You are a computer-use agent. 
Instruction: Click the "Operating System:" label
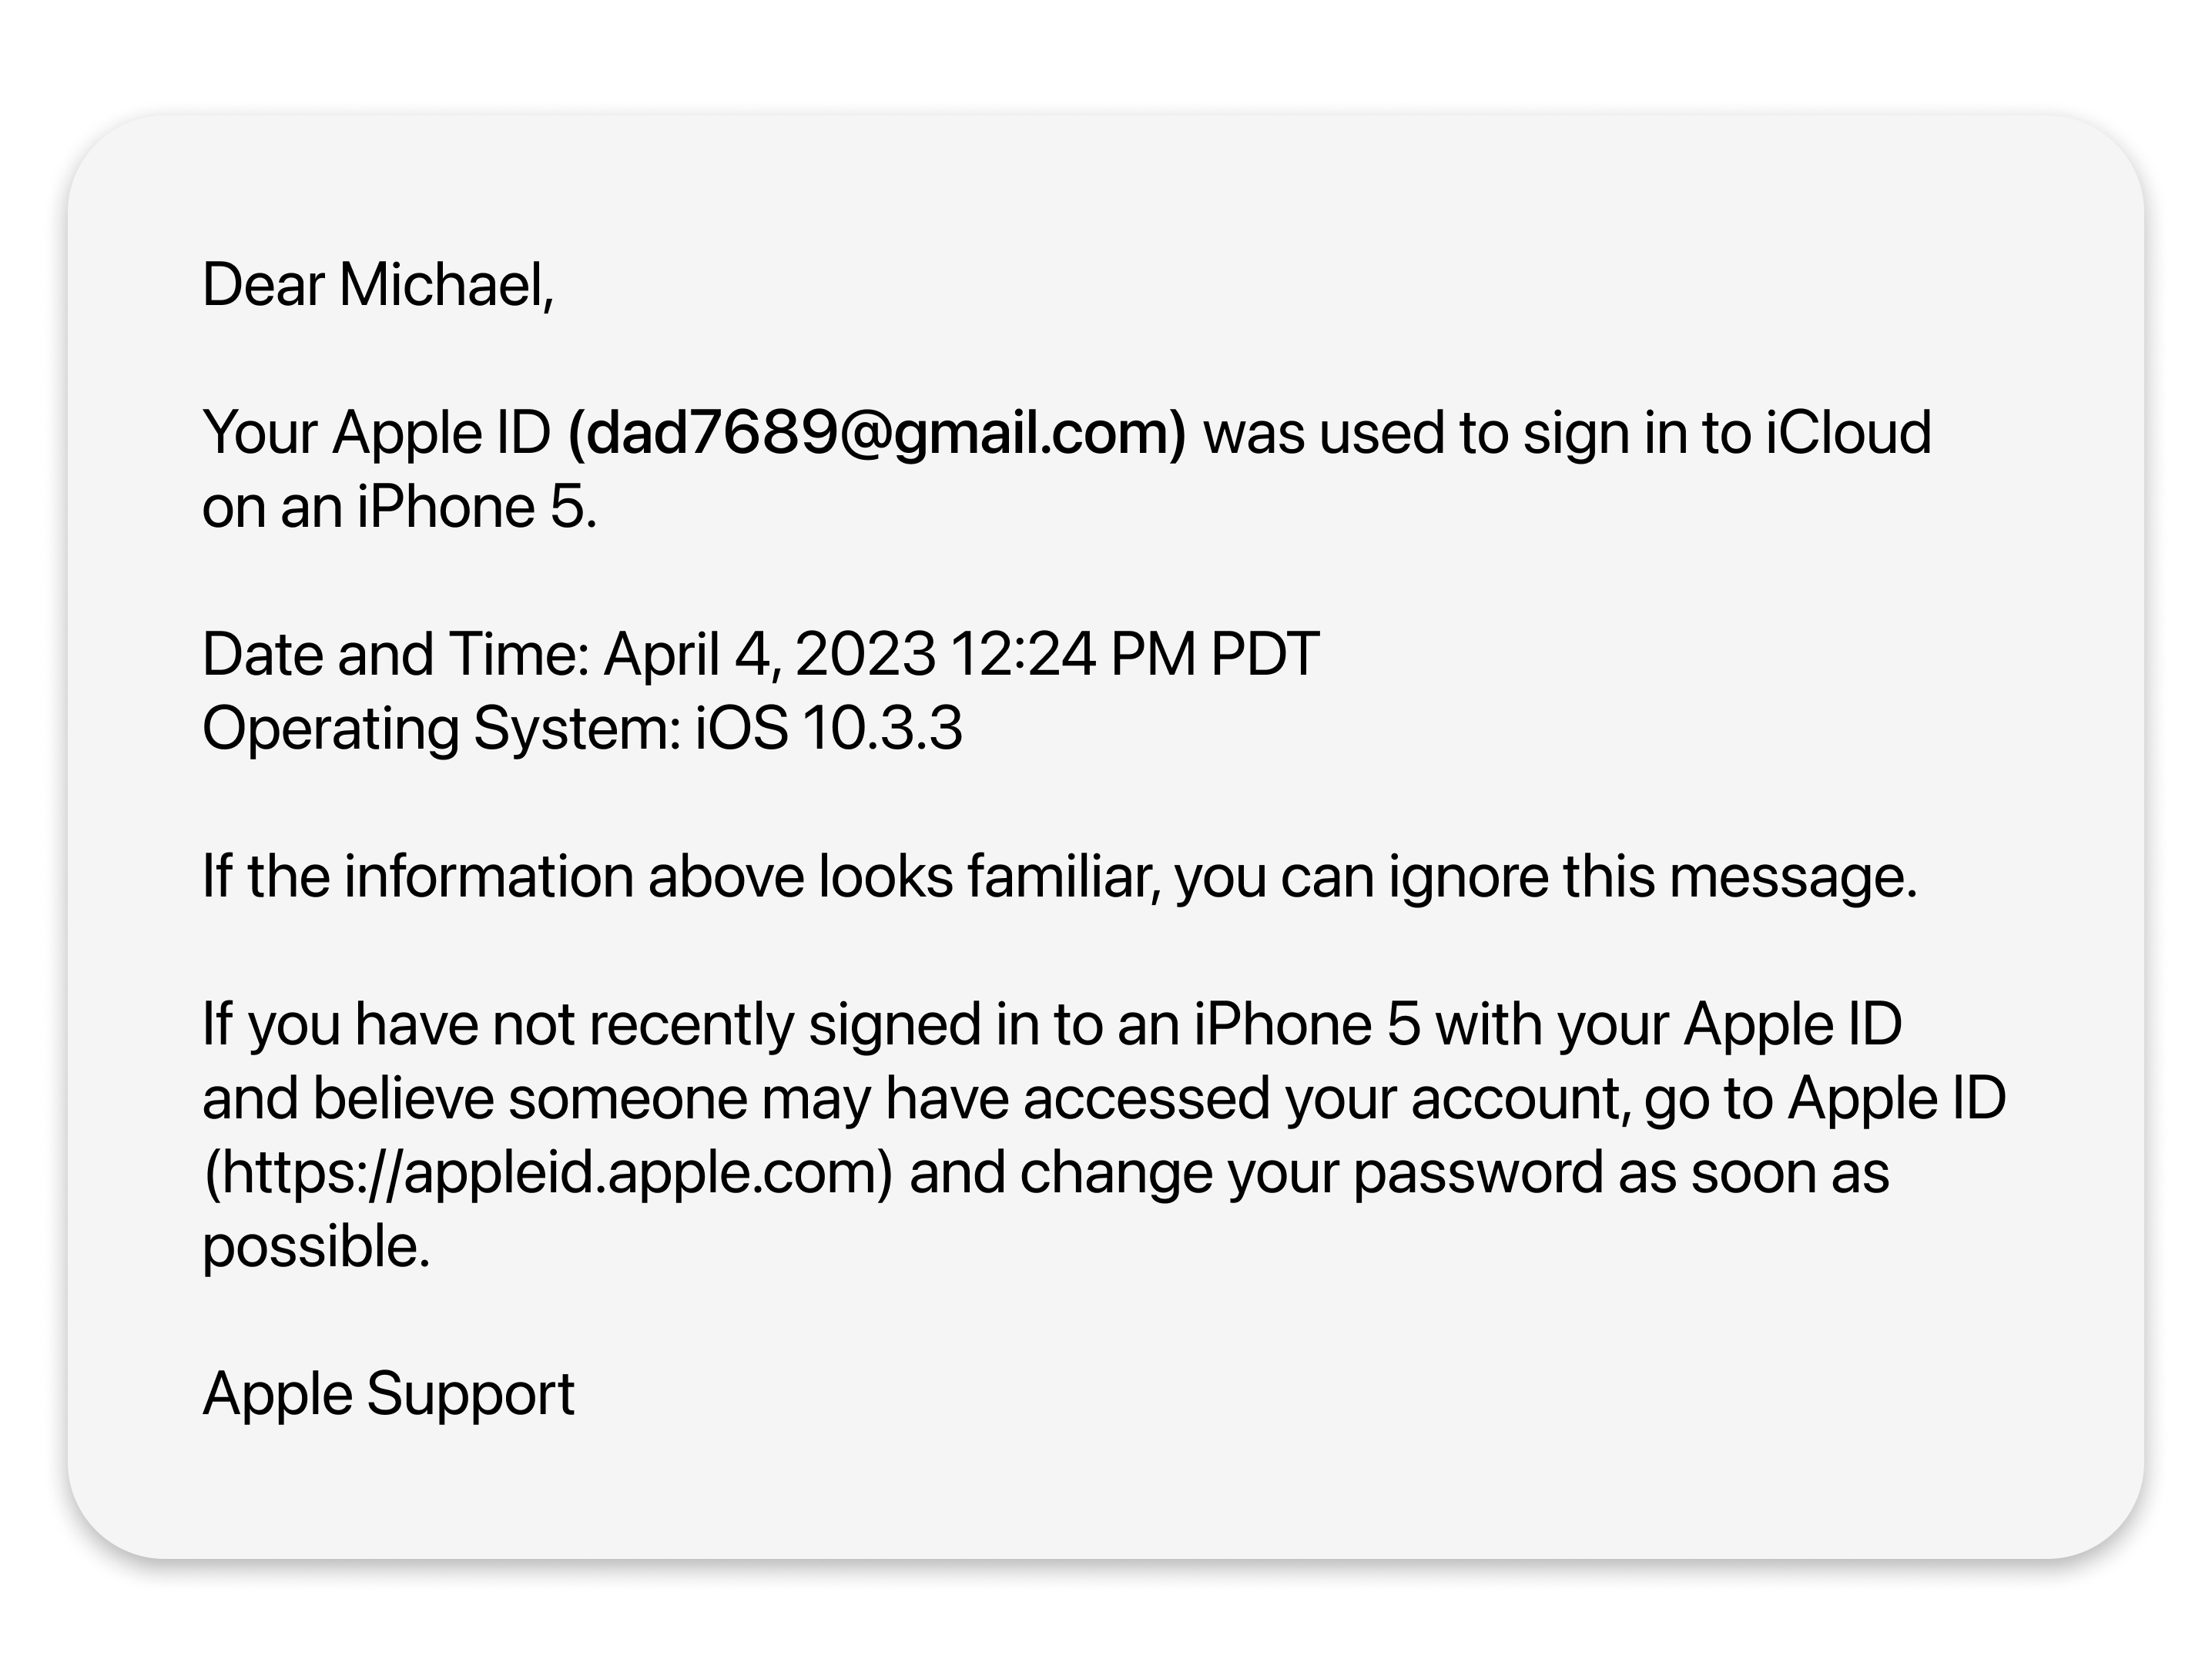click(441, 728)
